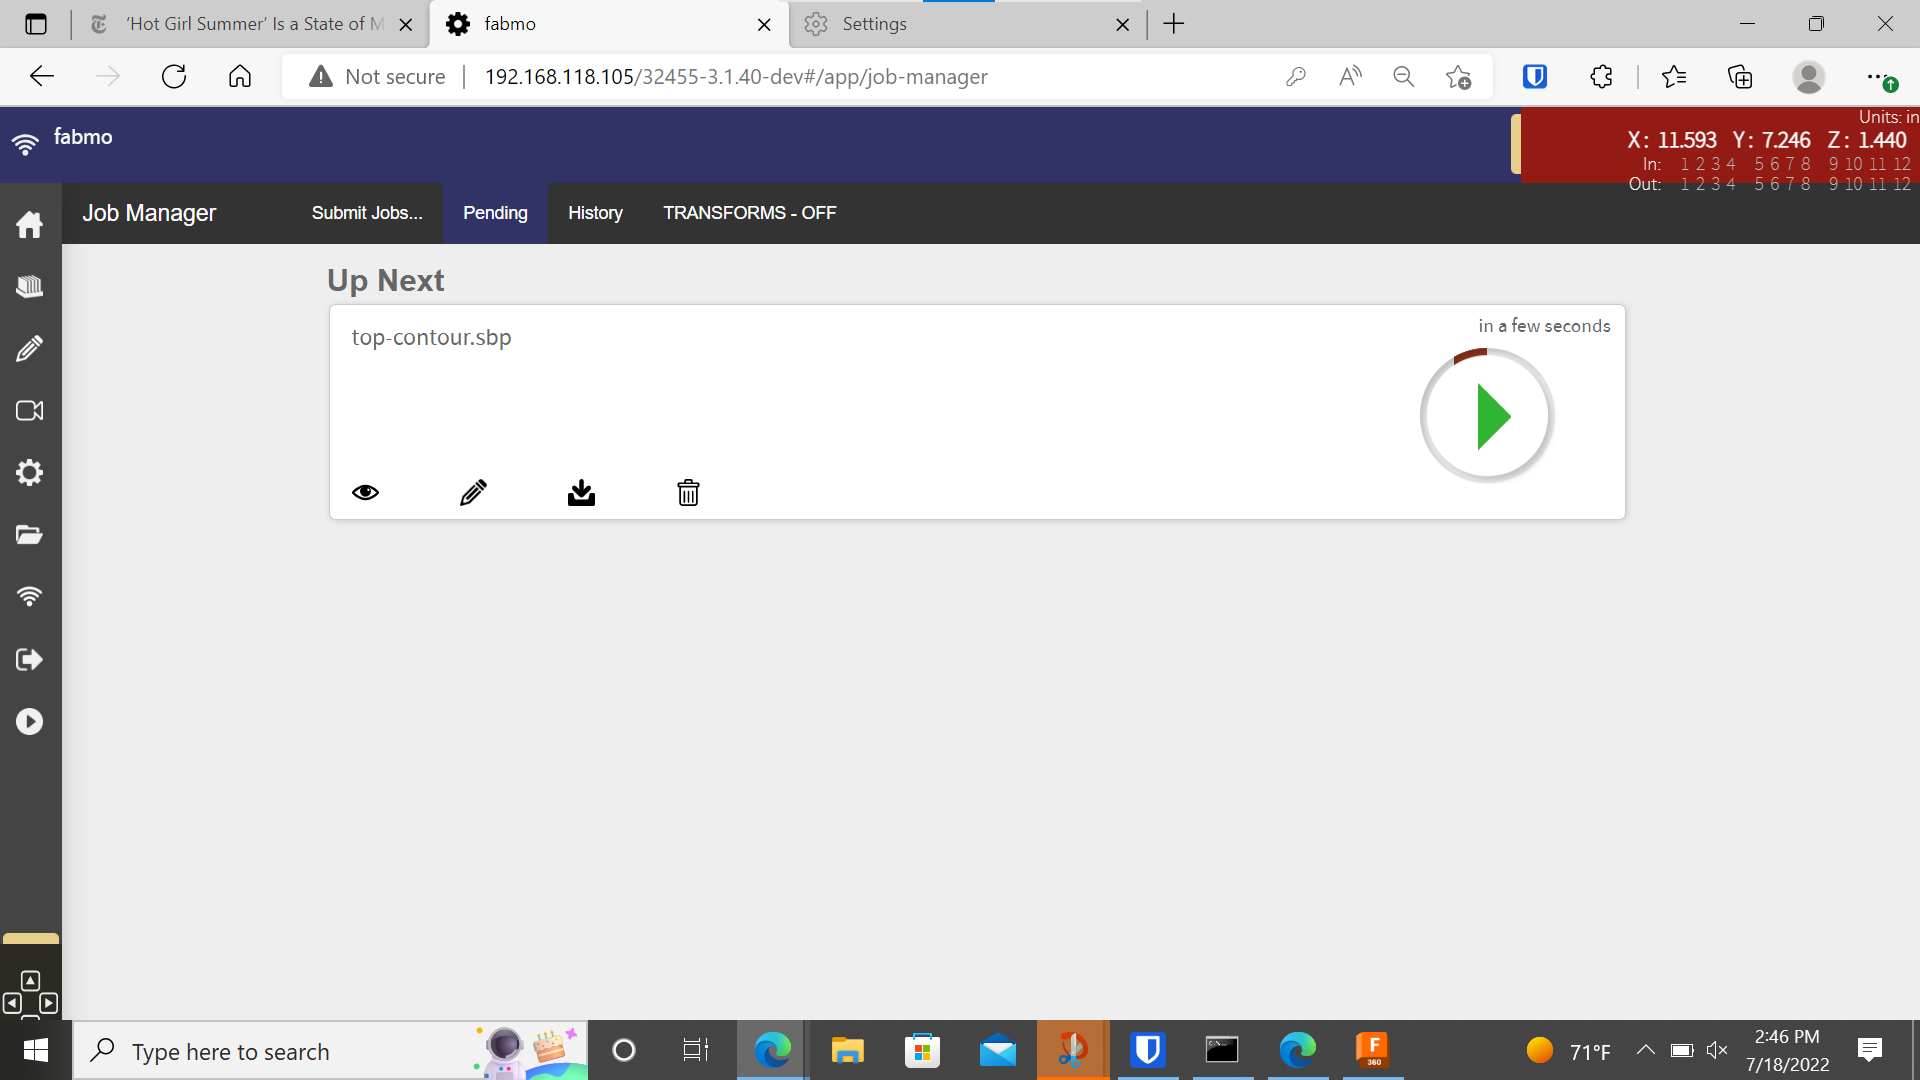This screenshot has width=1920, height=1080.
Task: Open the Submit Jobs... menu
Action: 367,213
